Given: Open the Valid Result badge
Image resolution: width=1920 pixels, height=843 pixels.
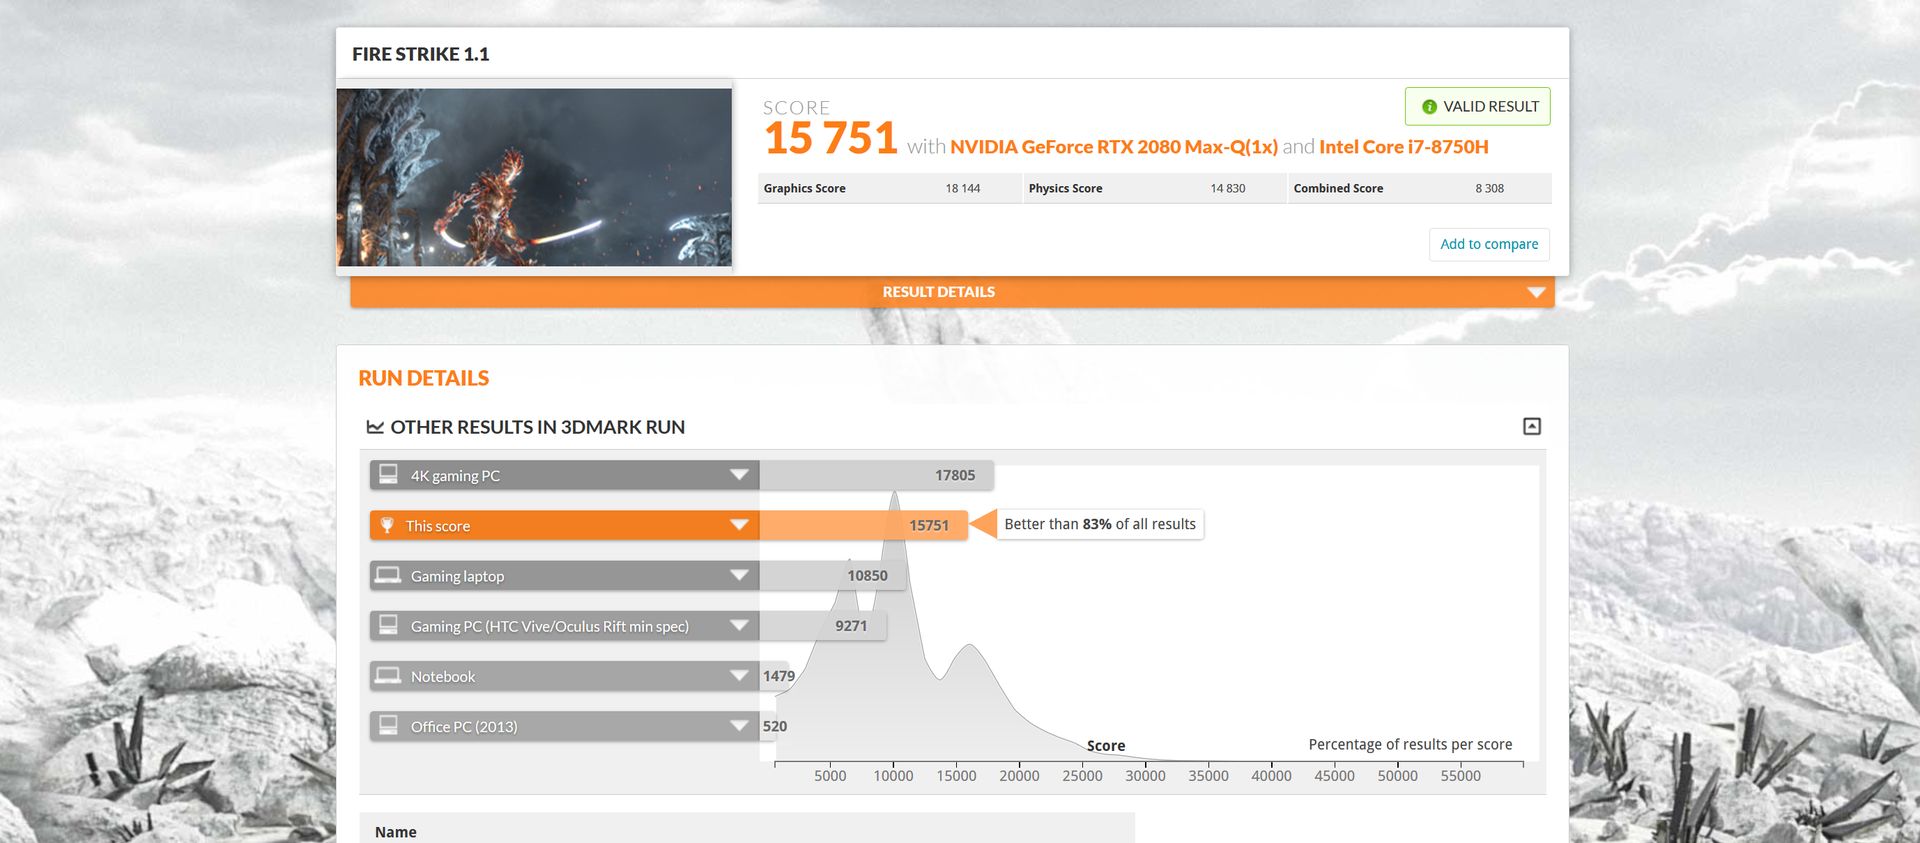Looking at the screenshot, I should tap(1477, 106).
